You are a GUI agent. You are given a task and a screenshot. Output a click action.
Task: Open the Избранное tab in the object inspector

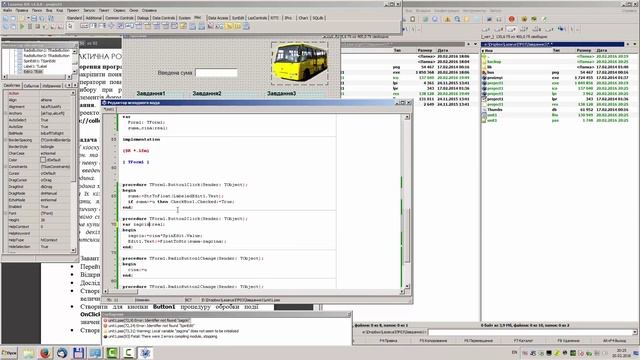(51, 86)
